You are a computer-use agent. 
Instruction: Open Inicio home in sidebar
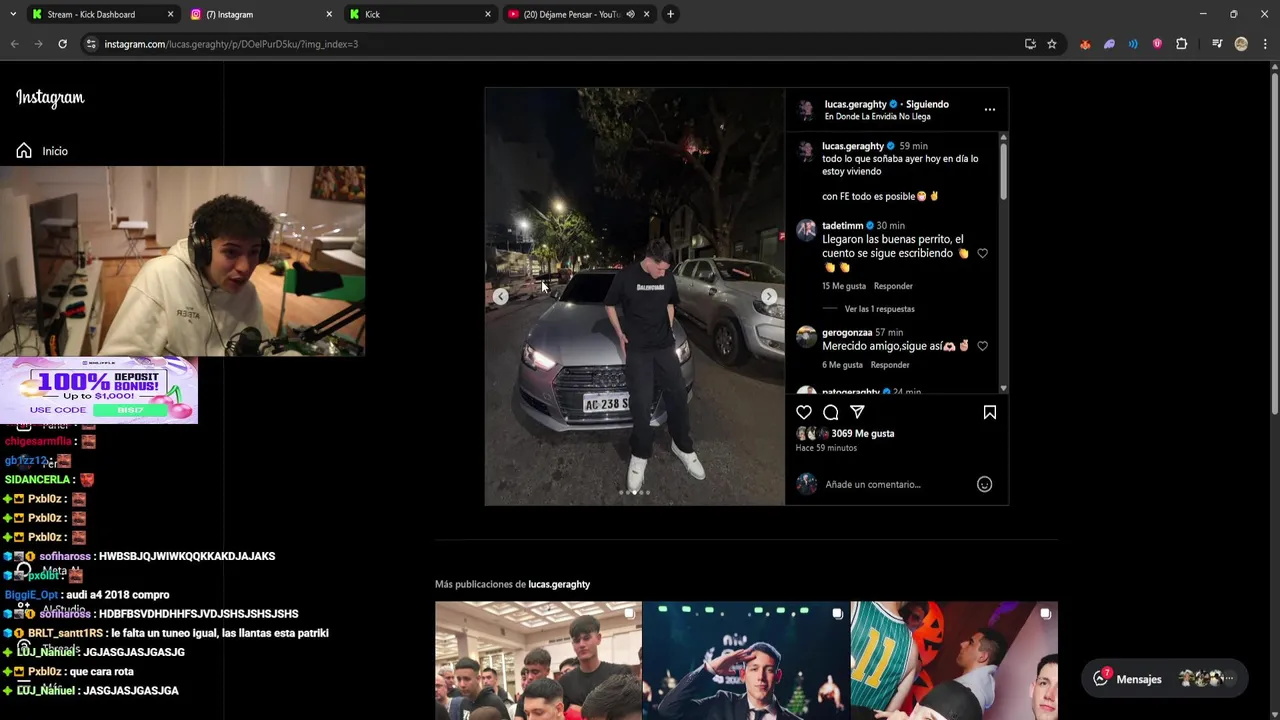click(x=42, y=151)
